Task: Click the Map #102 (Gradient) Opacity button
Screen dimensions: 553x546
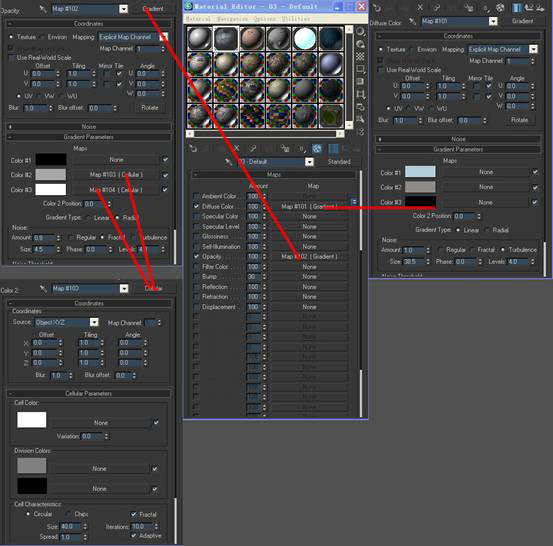Action: [x=309, y=256]
